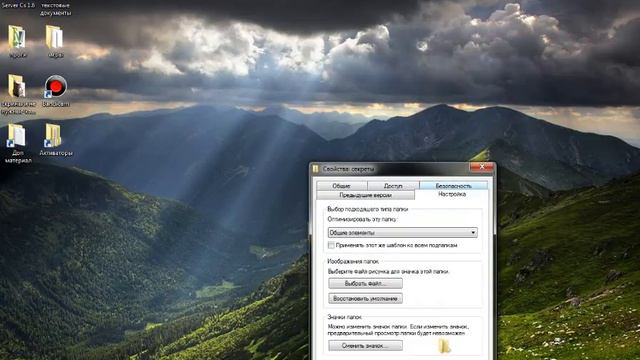The height and width of the screenshot is (360, 640).
Task: Switch to the Доступ tab
Action: pyautogui.click(x=393, y=186)
